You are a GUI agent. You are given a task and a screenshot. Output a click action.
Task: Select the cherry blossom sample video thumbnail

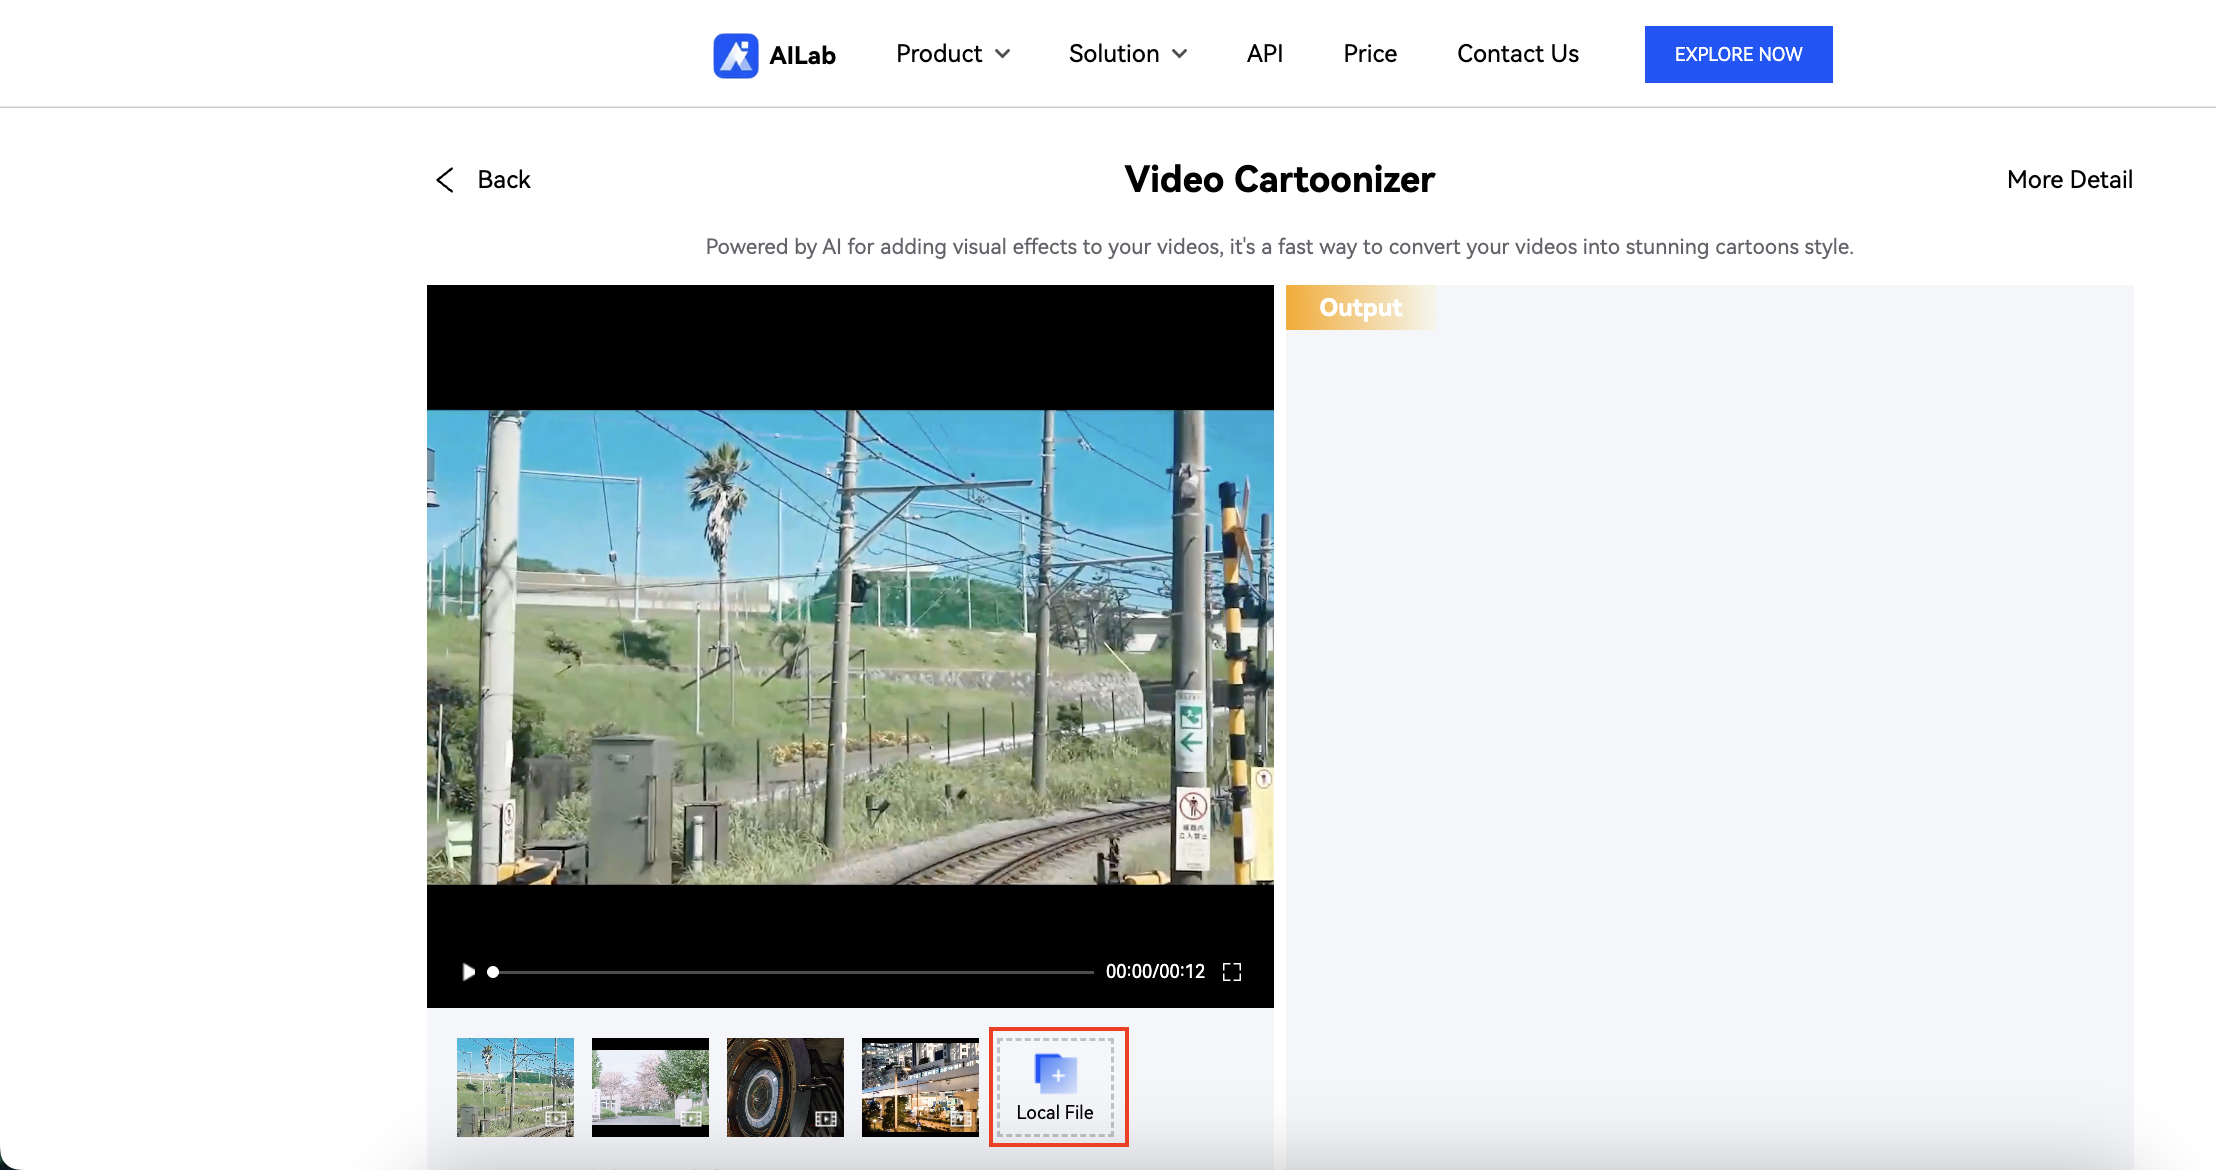tap(649, 1087)
